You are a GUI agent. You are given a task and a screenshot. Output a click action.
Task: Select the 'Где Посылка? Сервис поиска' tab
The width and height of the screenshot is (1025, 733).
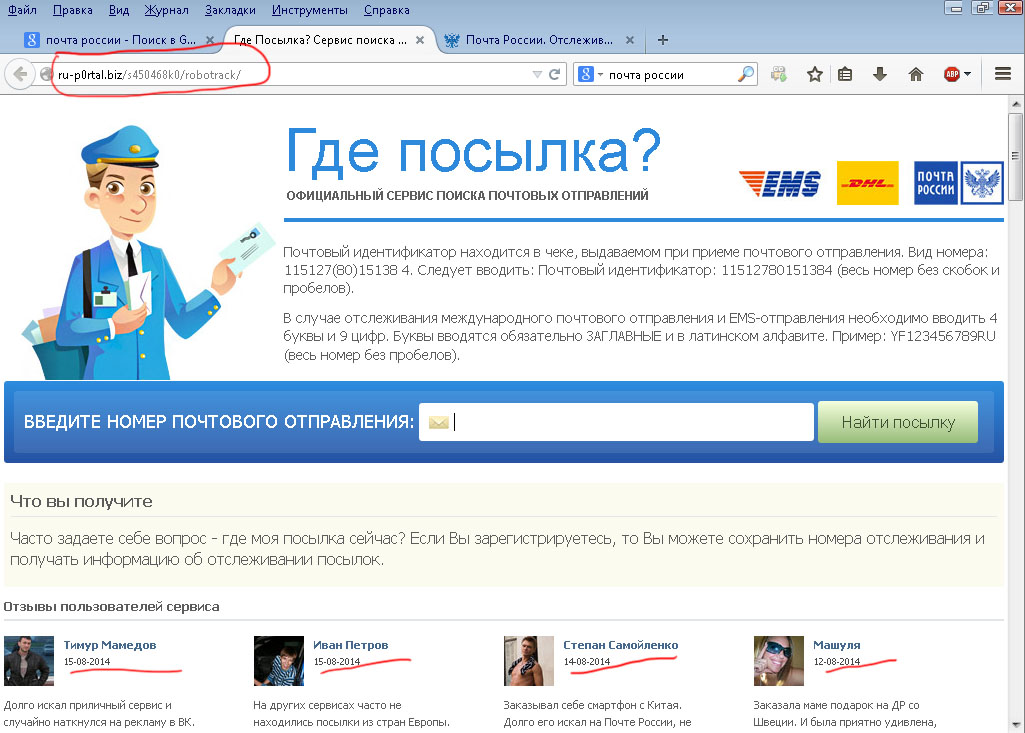320,40
